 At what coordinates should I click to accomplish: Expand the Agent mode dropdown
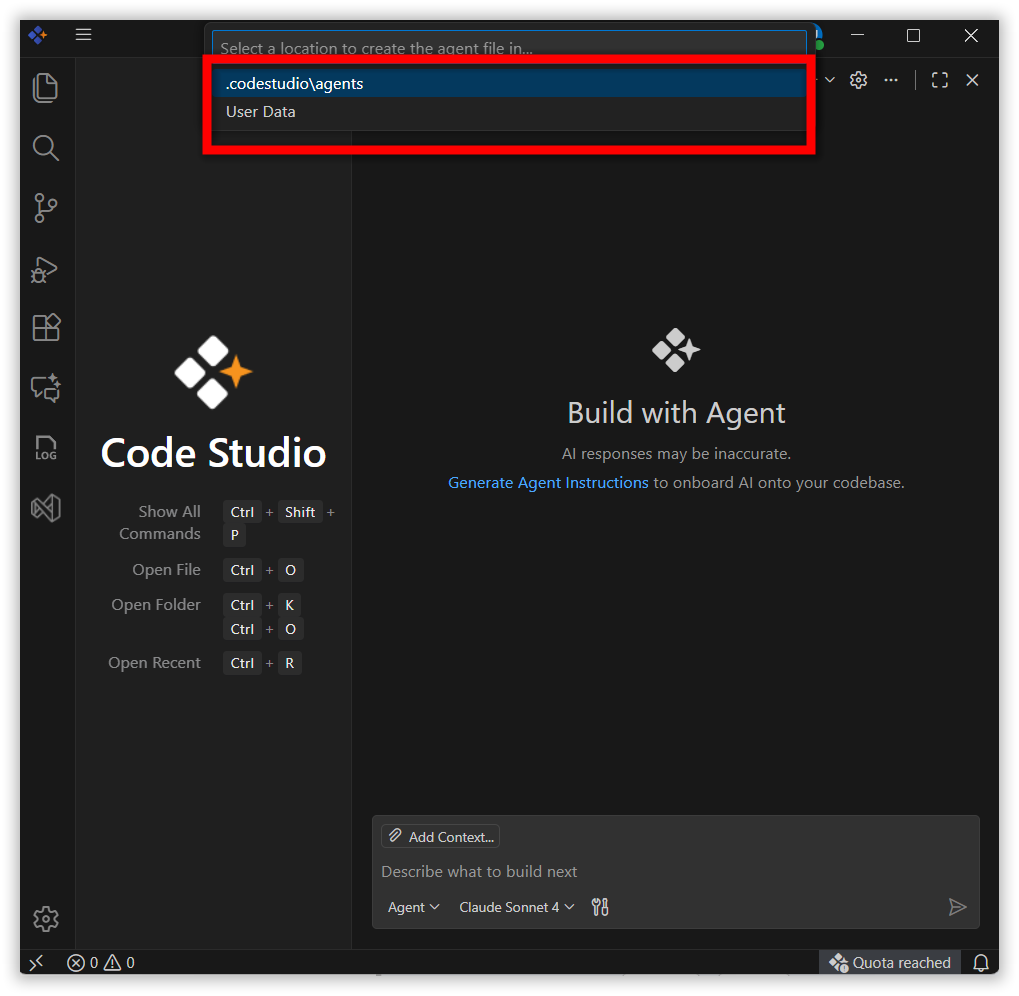click(413, 907)
